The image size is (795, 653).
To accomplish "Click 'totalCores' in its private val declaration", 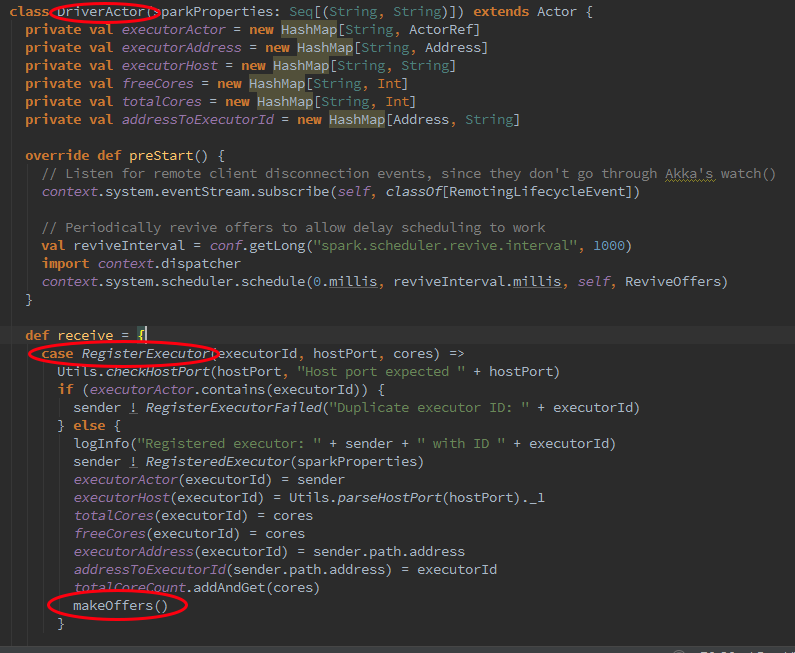I will [x=162, y=102].
